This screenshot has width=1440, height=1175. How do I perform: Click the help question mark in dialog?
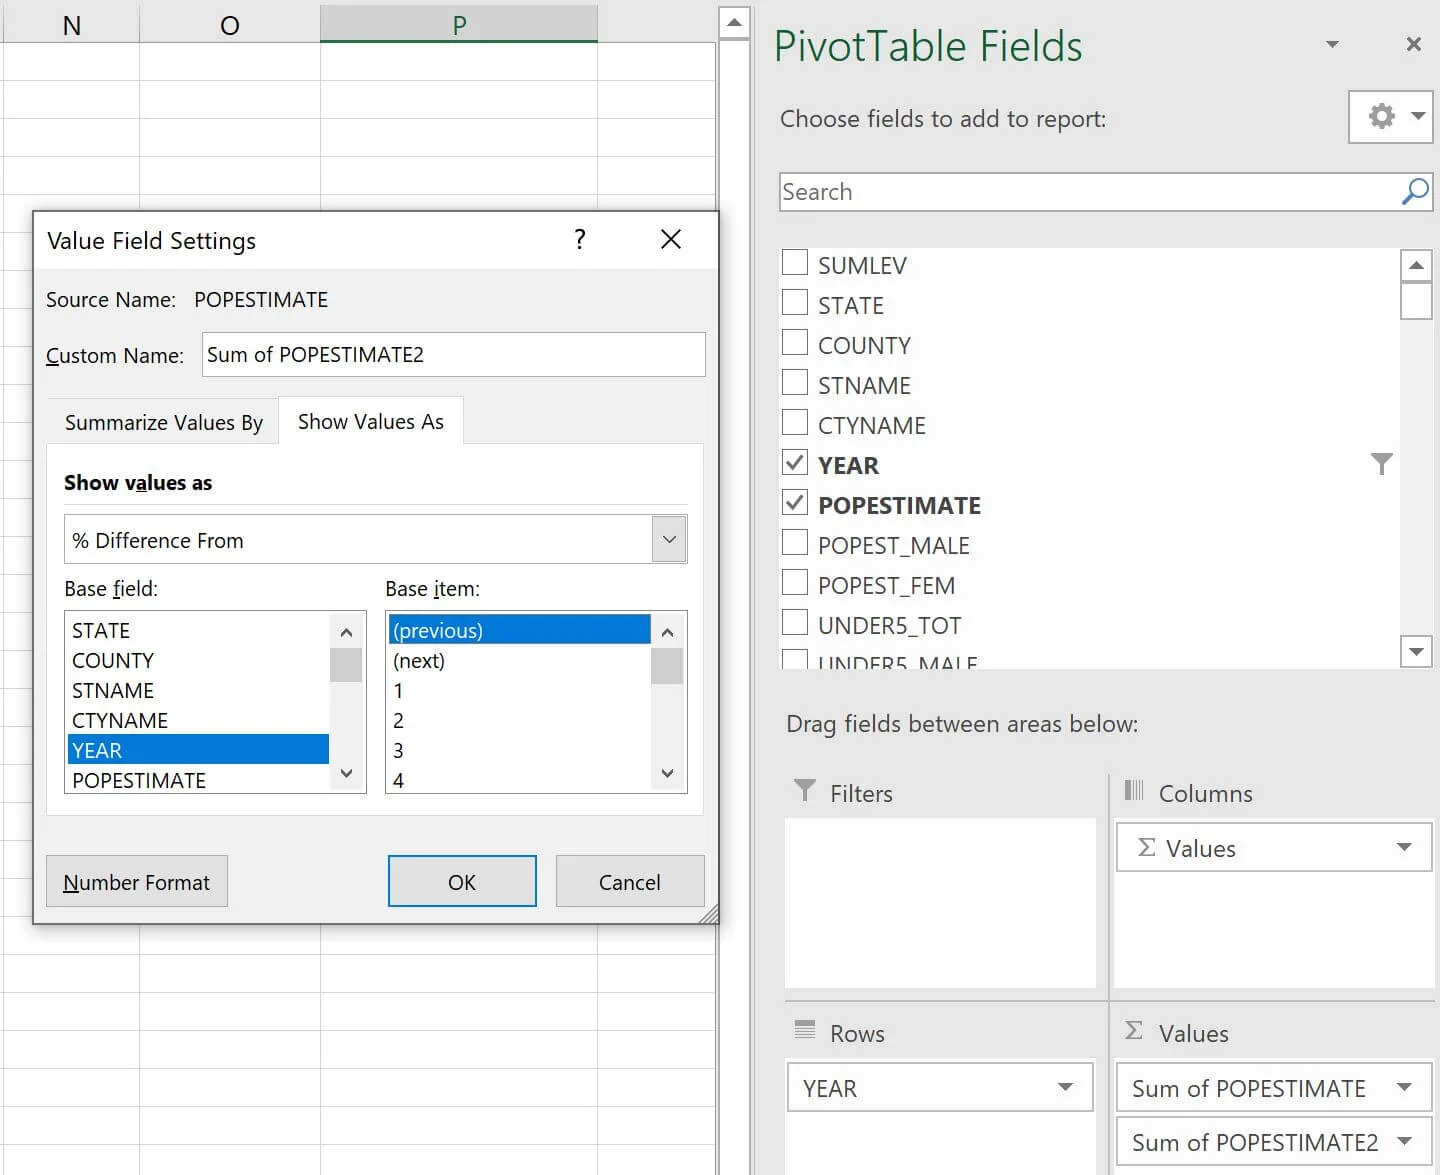point(580,239)
